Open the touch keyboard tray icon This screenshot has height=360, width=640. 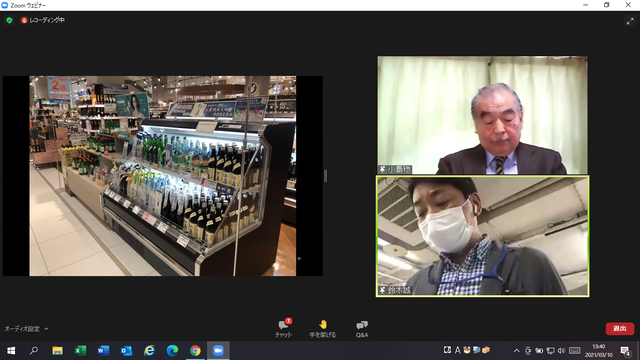click(x=574, y=351)
